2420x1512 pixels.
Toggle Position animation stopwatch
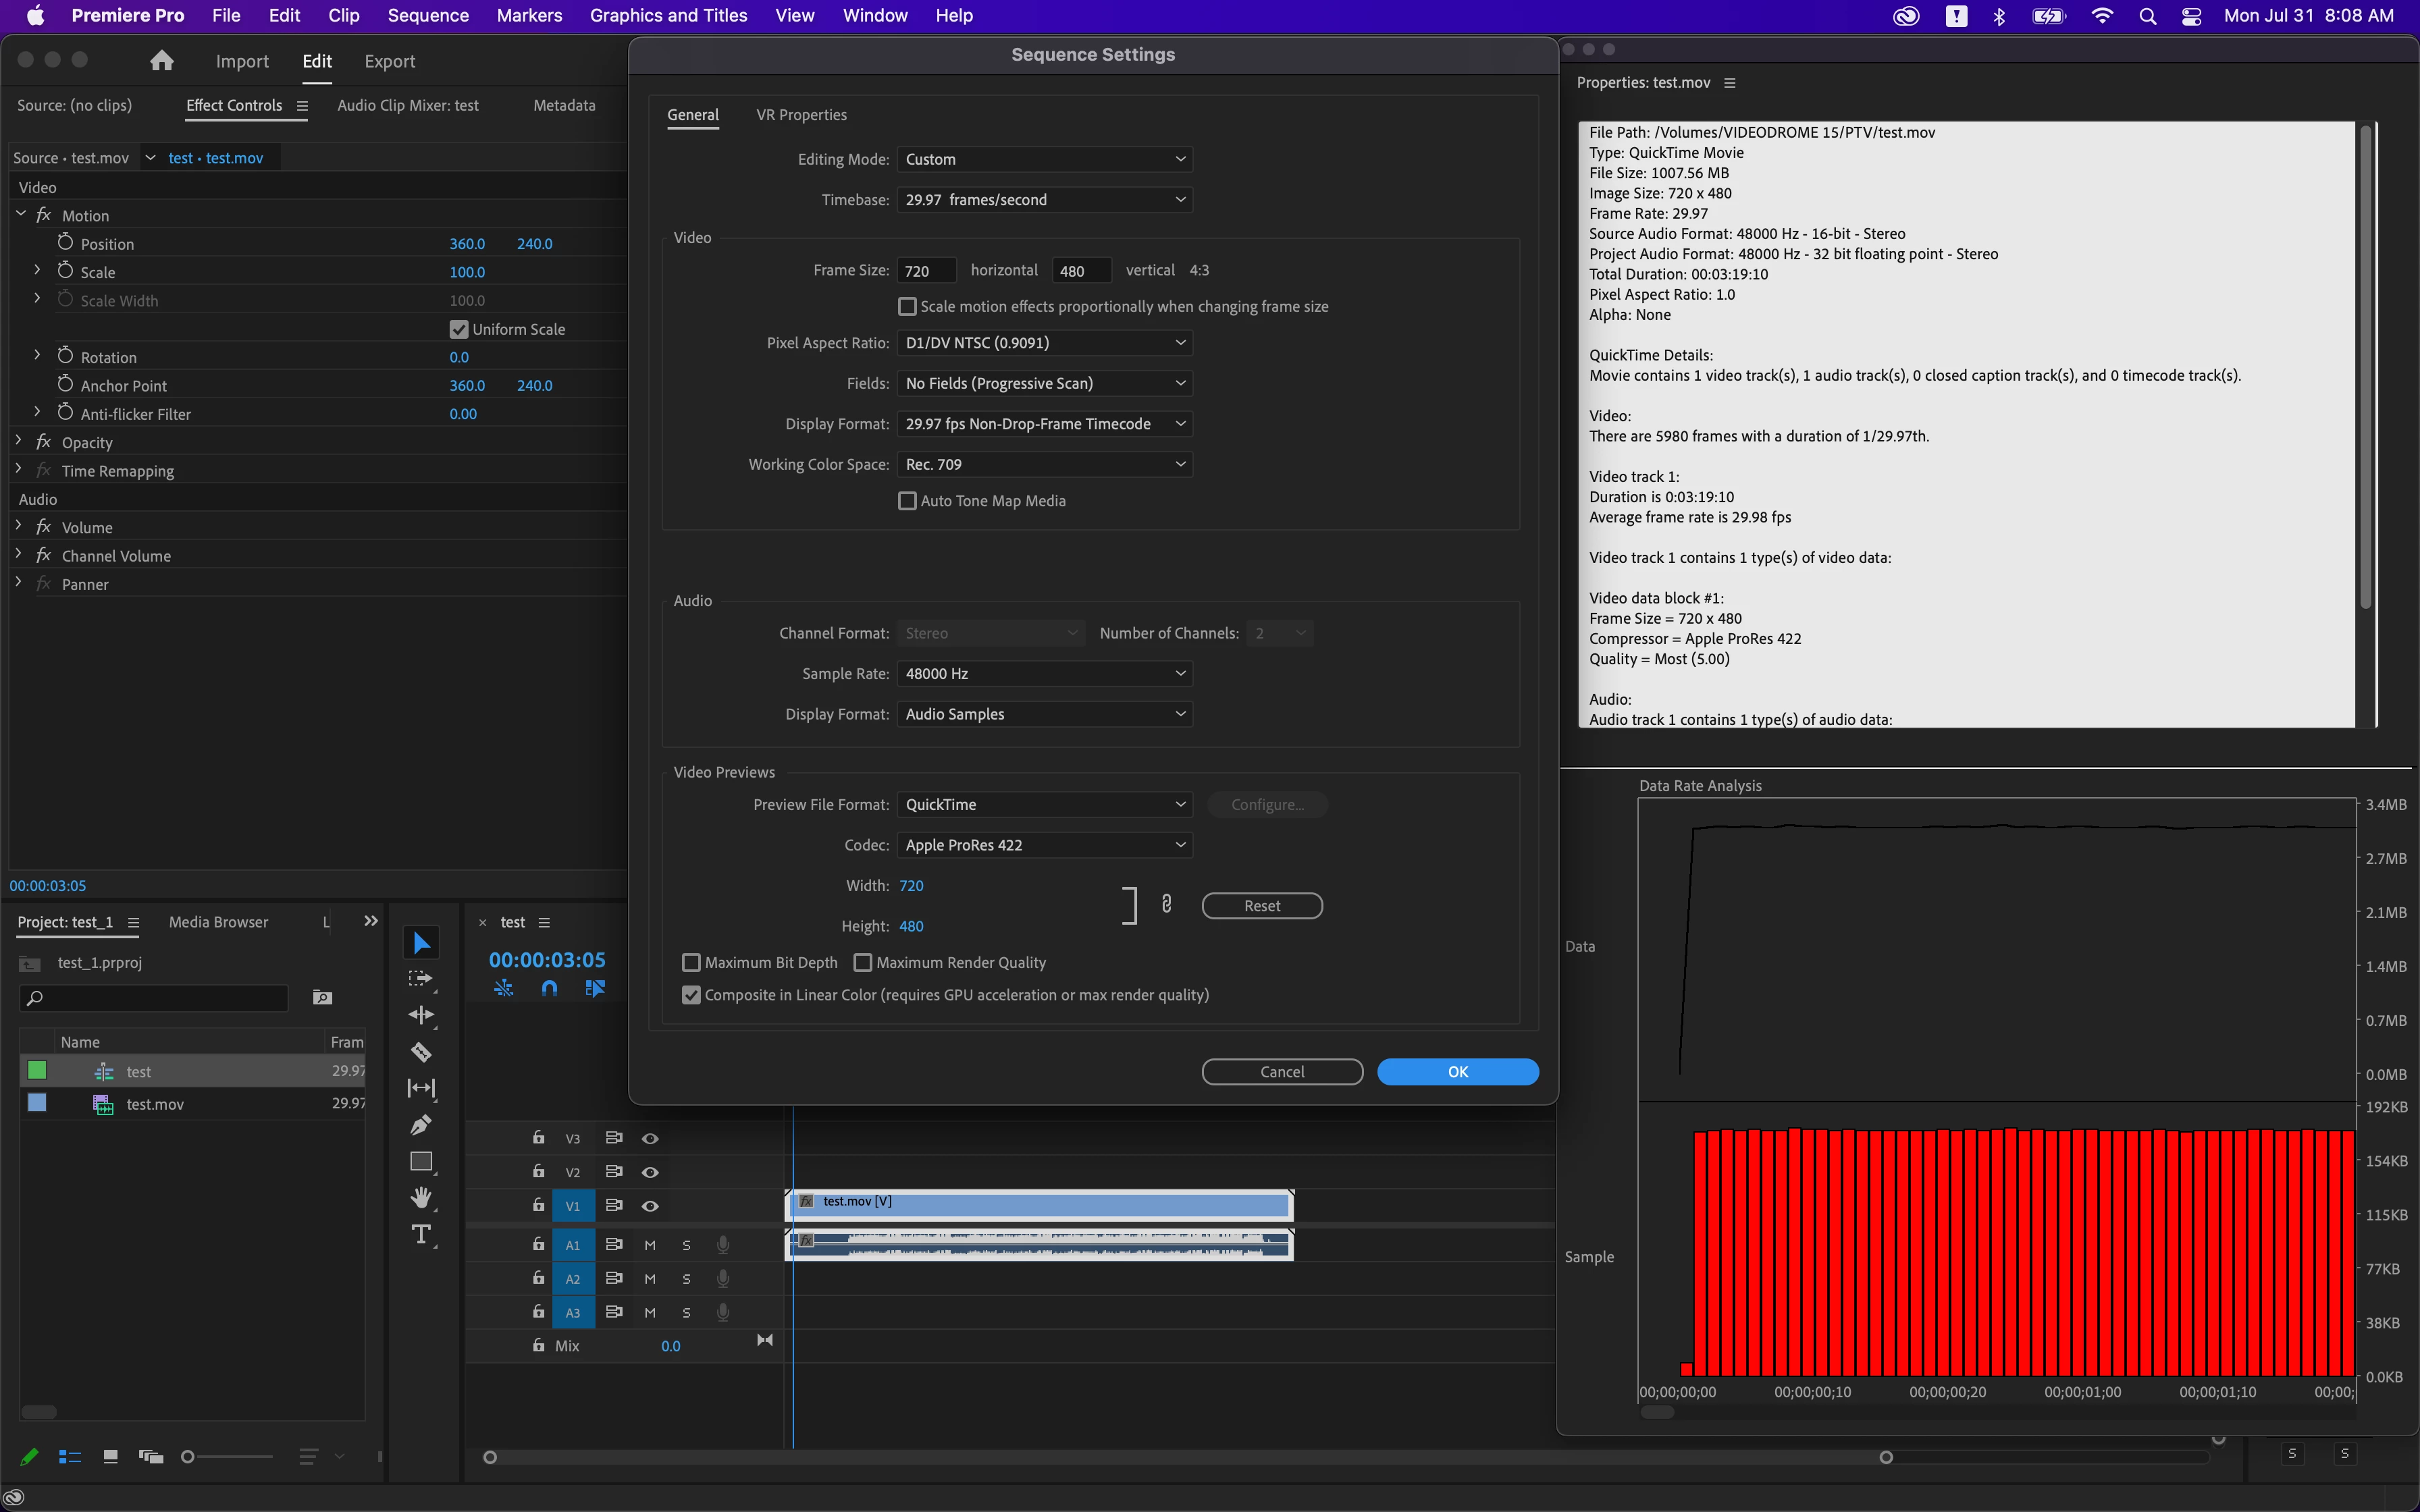(x=66, y=243)
